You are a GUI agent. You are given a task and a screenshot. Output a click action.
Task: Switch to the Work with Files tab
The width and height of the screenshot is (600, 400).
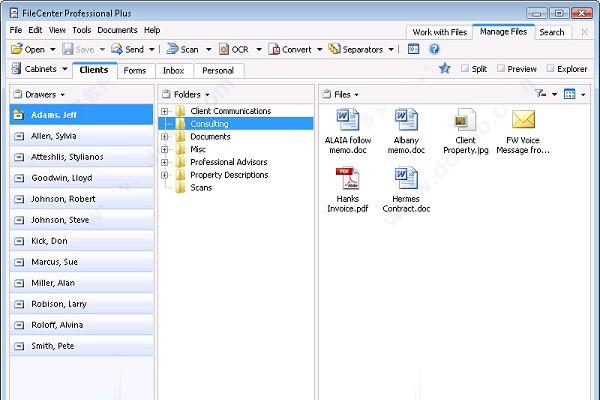pyautogui.click(x=440, y=32)
